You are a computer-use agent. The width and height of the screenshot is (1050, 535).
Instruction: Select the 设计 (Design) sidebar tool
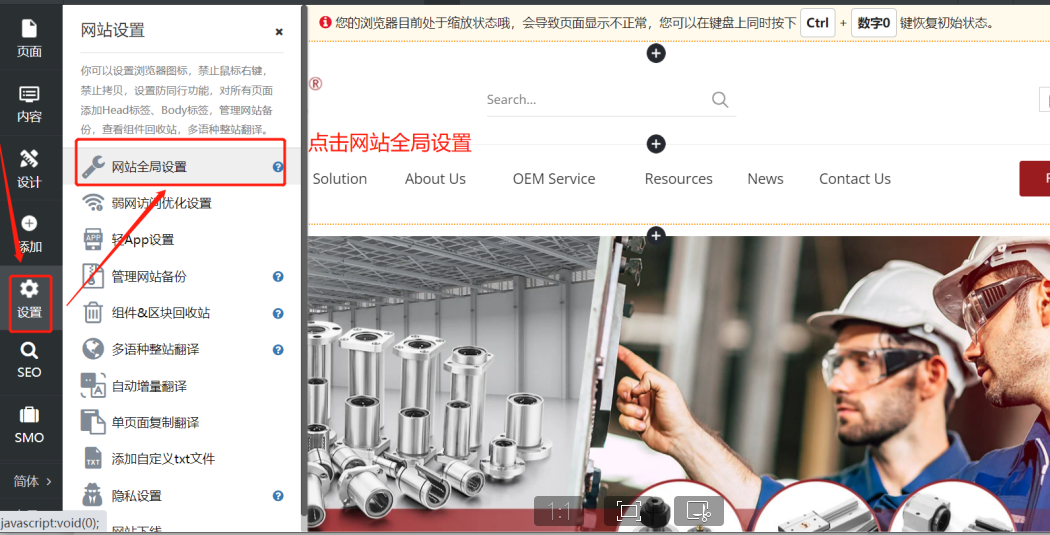point(29,169)
